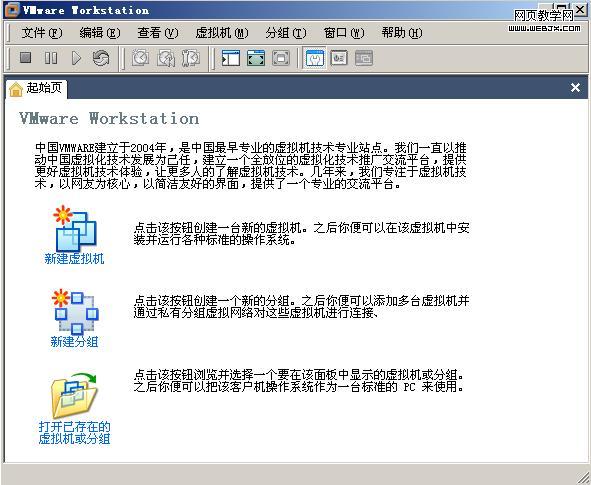
Task: Click the Power Off stop toolbar icon
Action: [26, 58]
